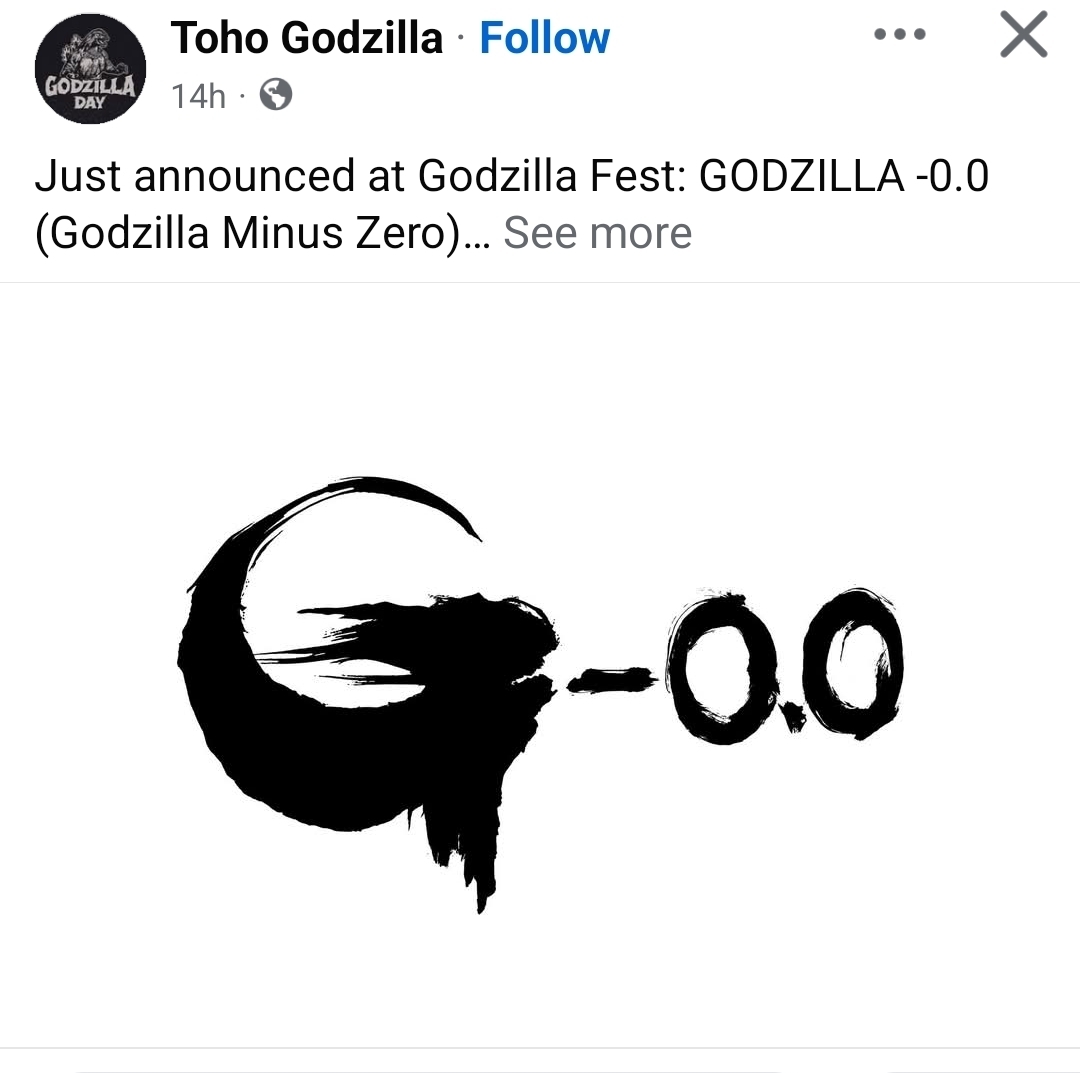Image resolution: width=1080 pixels, height=1073 pixels.
Task: Click the 14h post timestamp
Action: coord(198,96)
